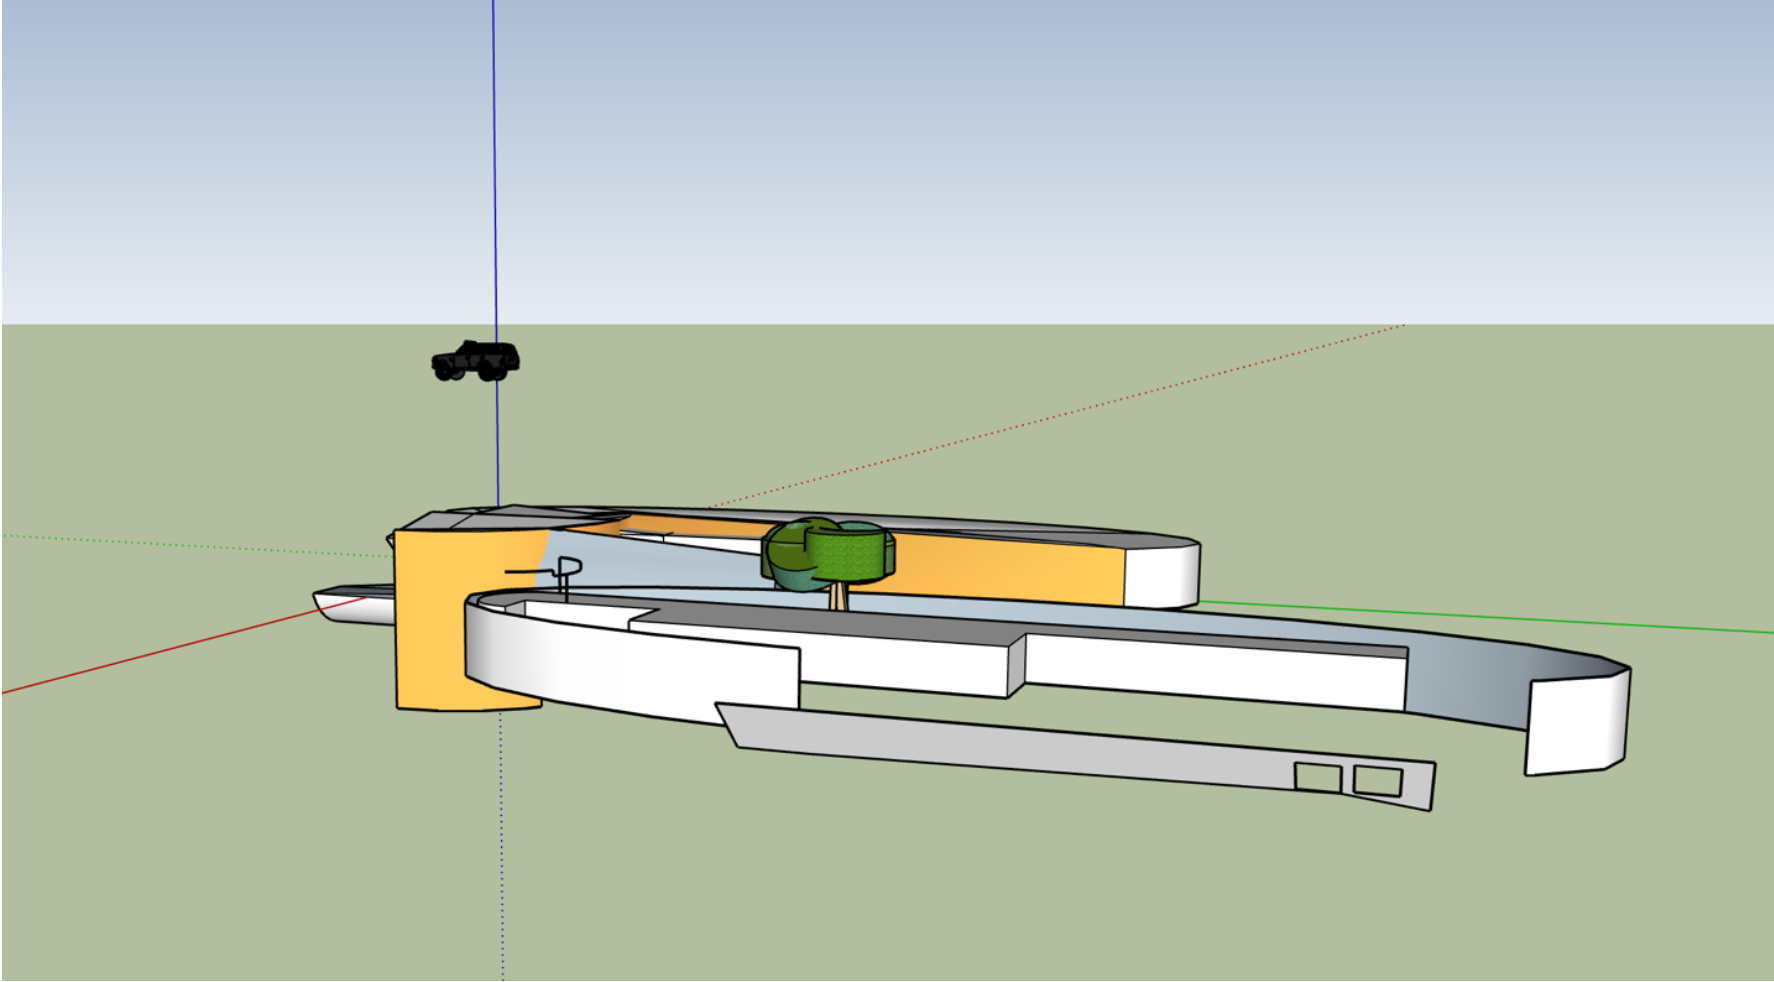Select the black jeep model

[x=477, y=361]
